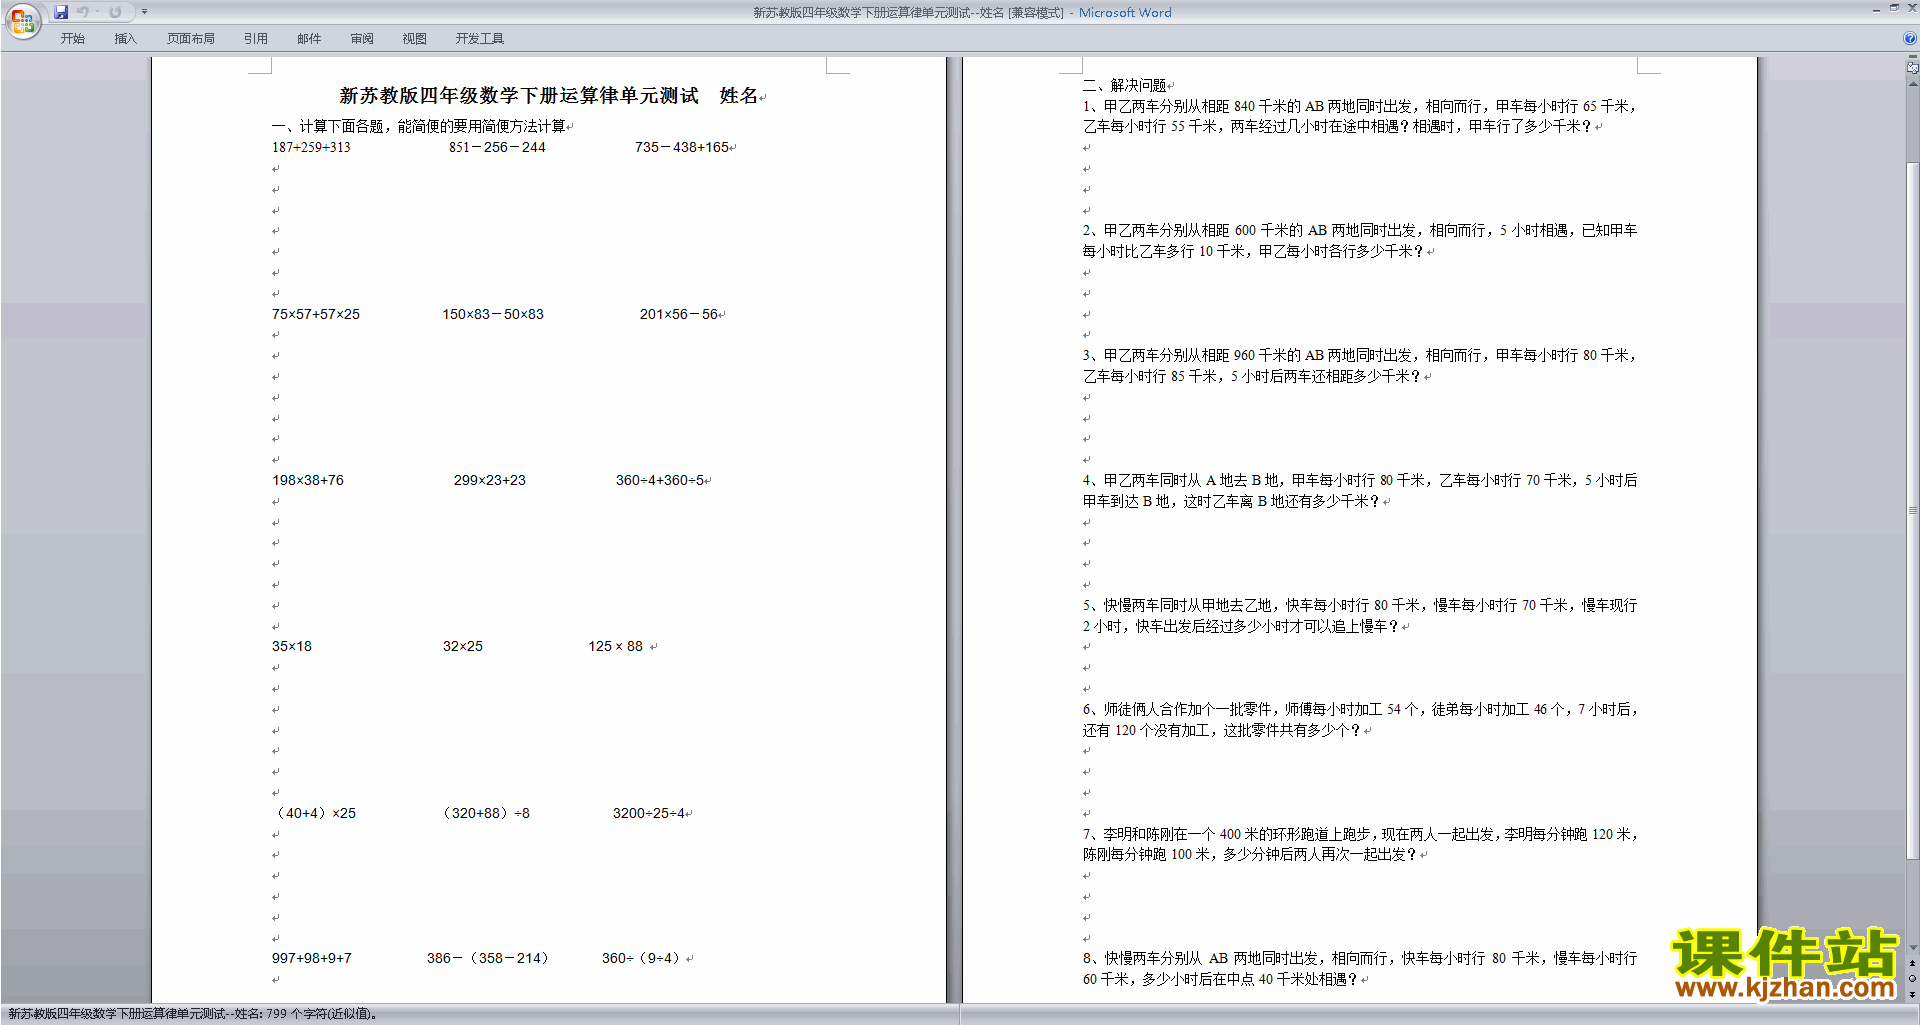Click the expression 75×57+57×25
1920x1025 pixels.
coord(316,314)
